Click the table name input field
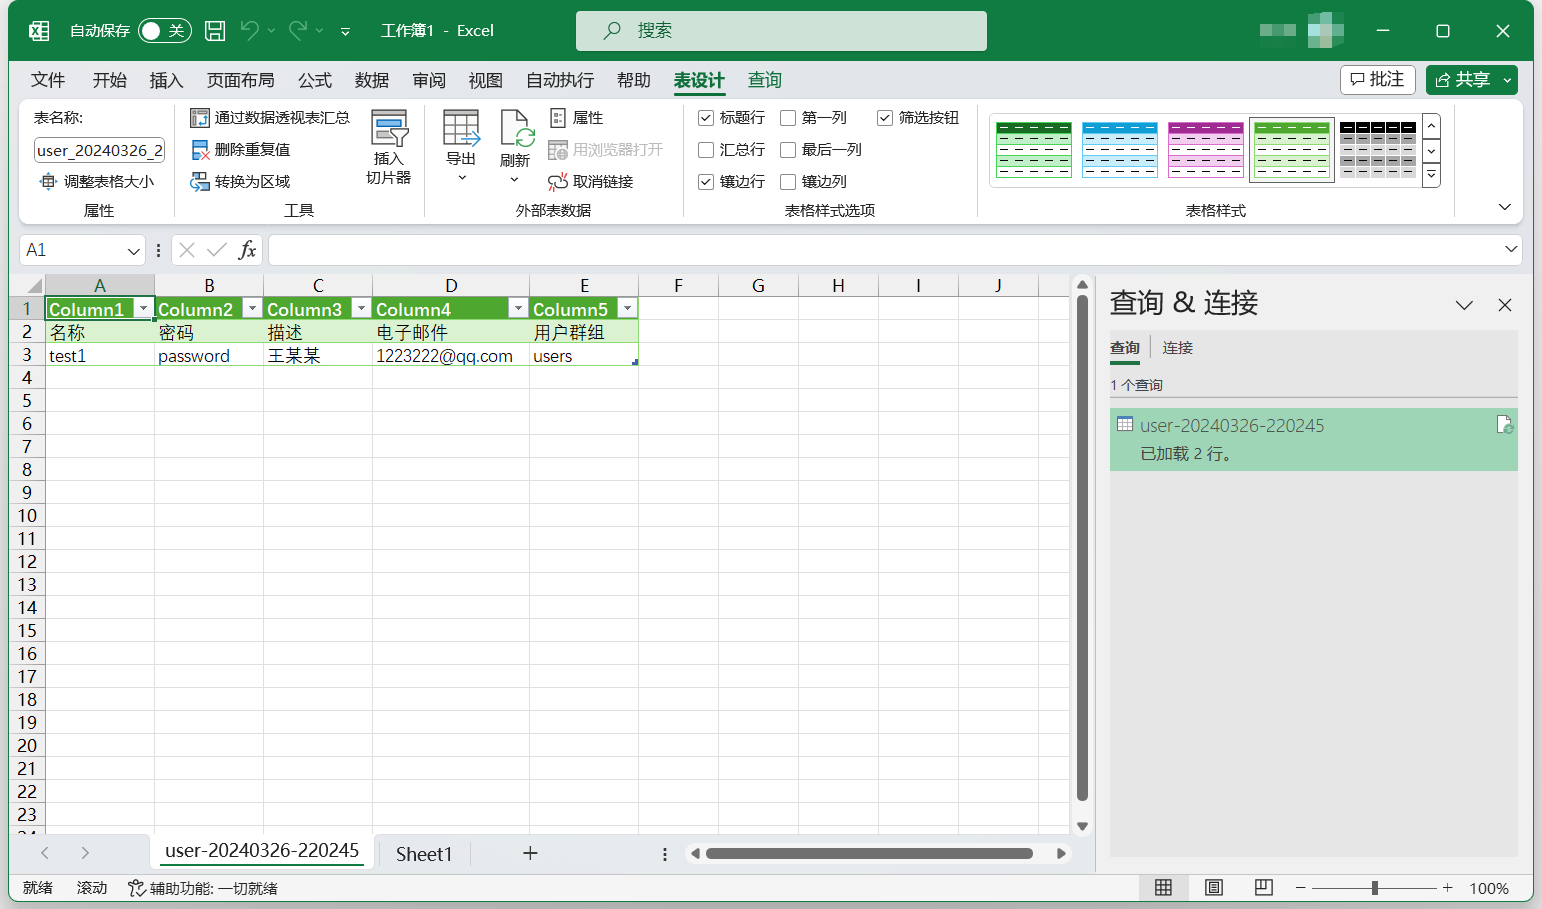Image resolution: width=1542 pixels, height=909 pixels. (x=99, y=150)
